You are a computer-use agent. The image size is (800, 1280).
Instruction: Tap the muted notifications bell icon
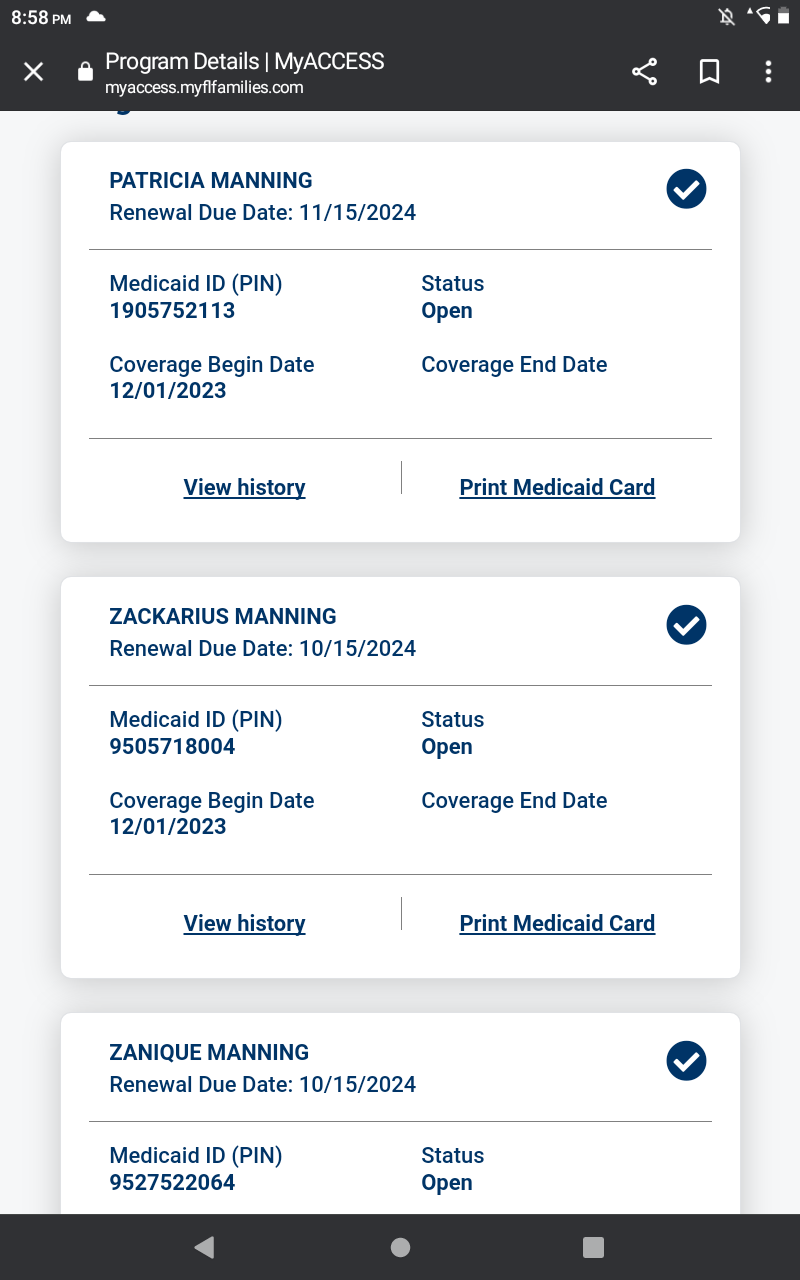click(727, 17)
